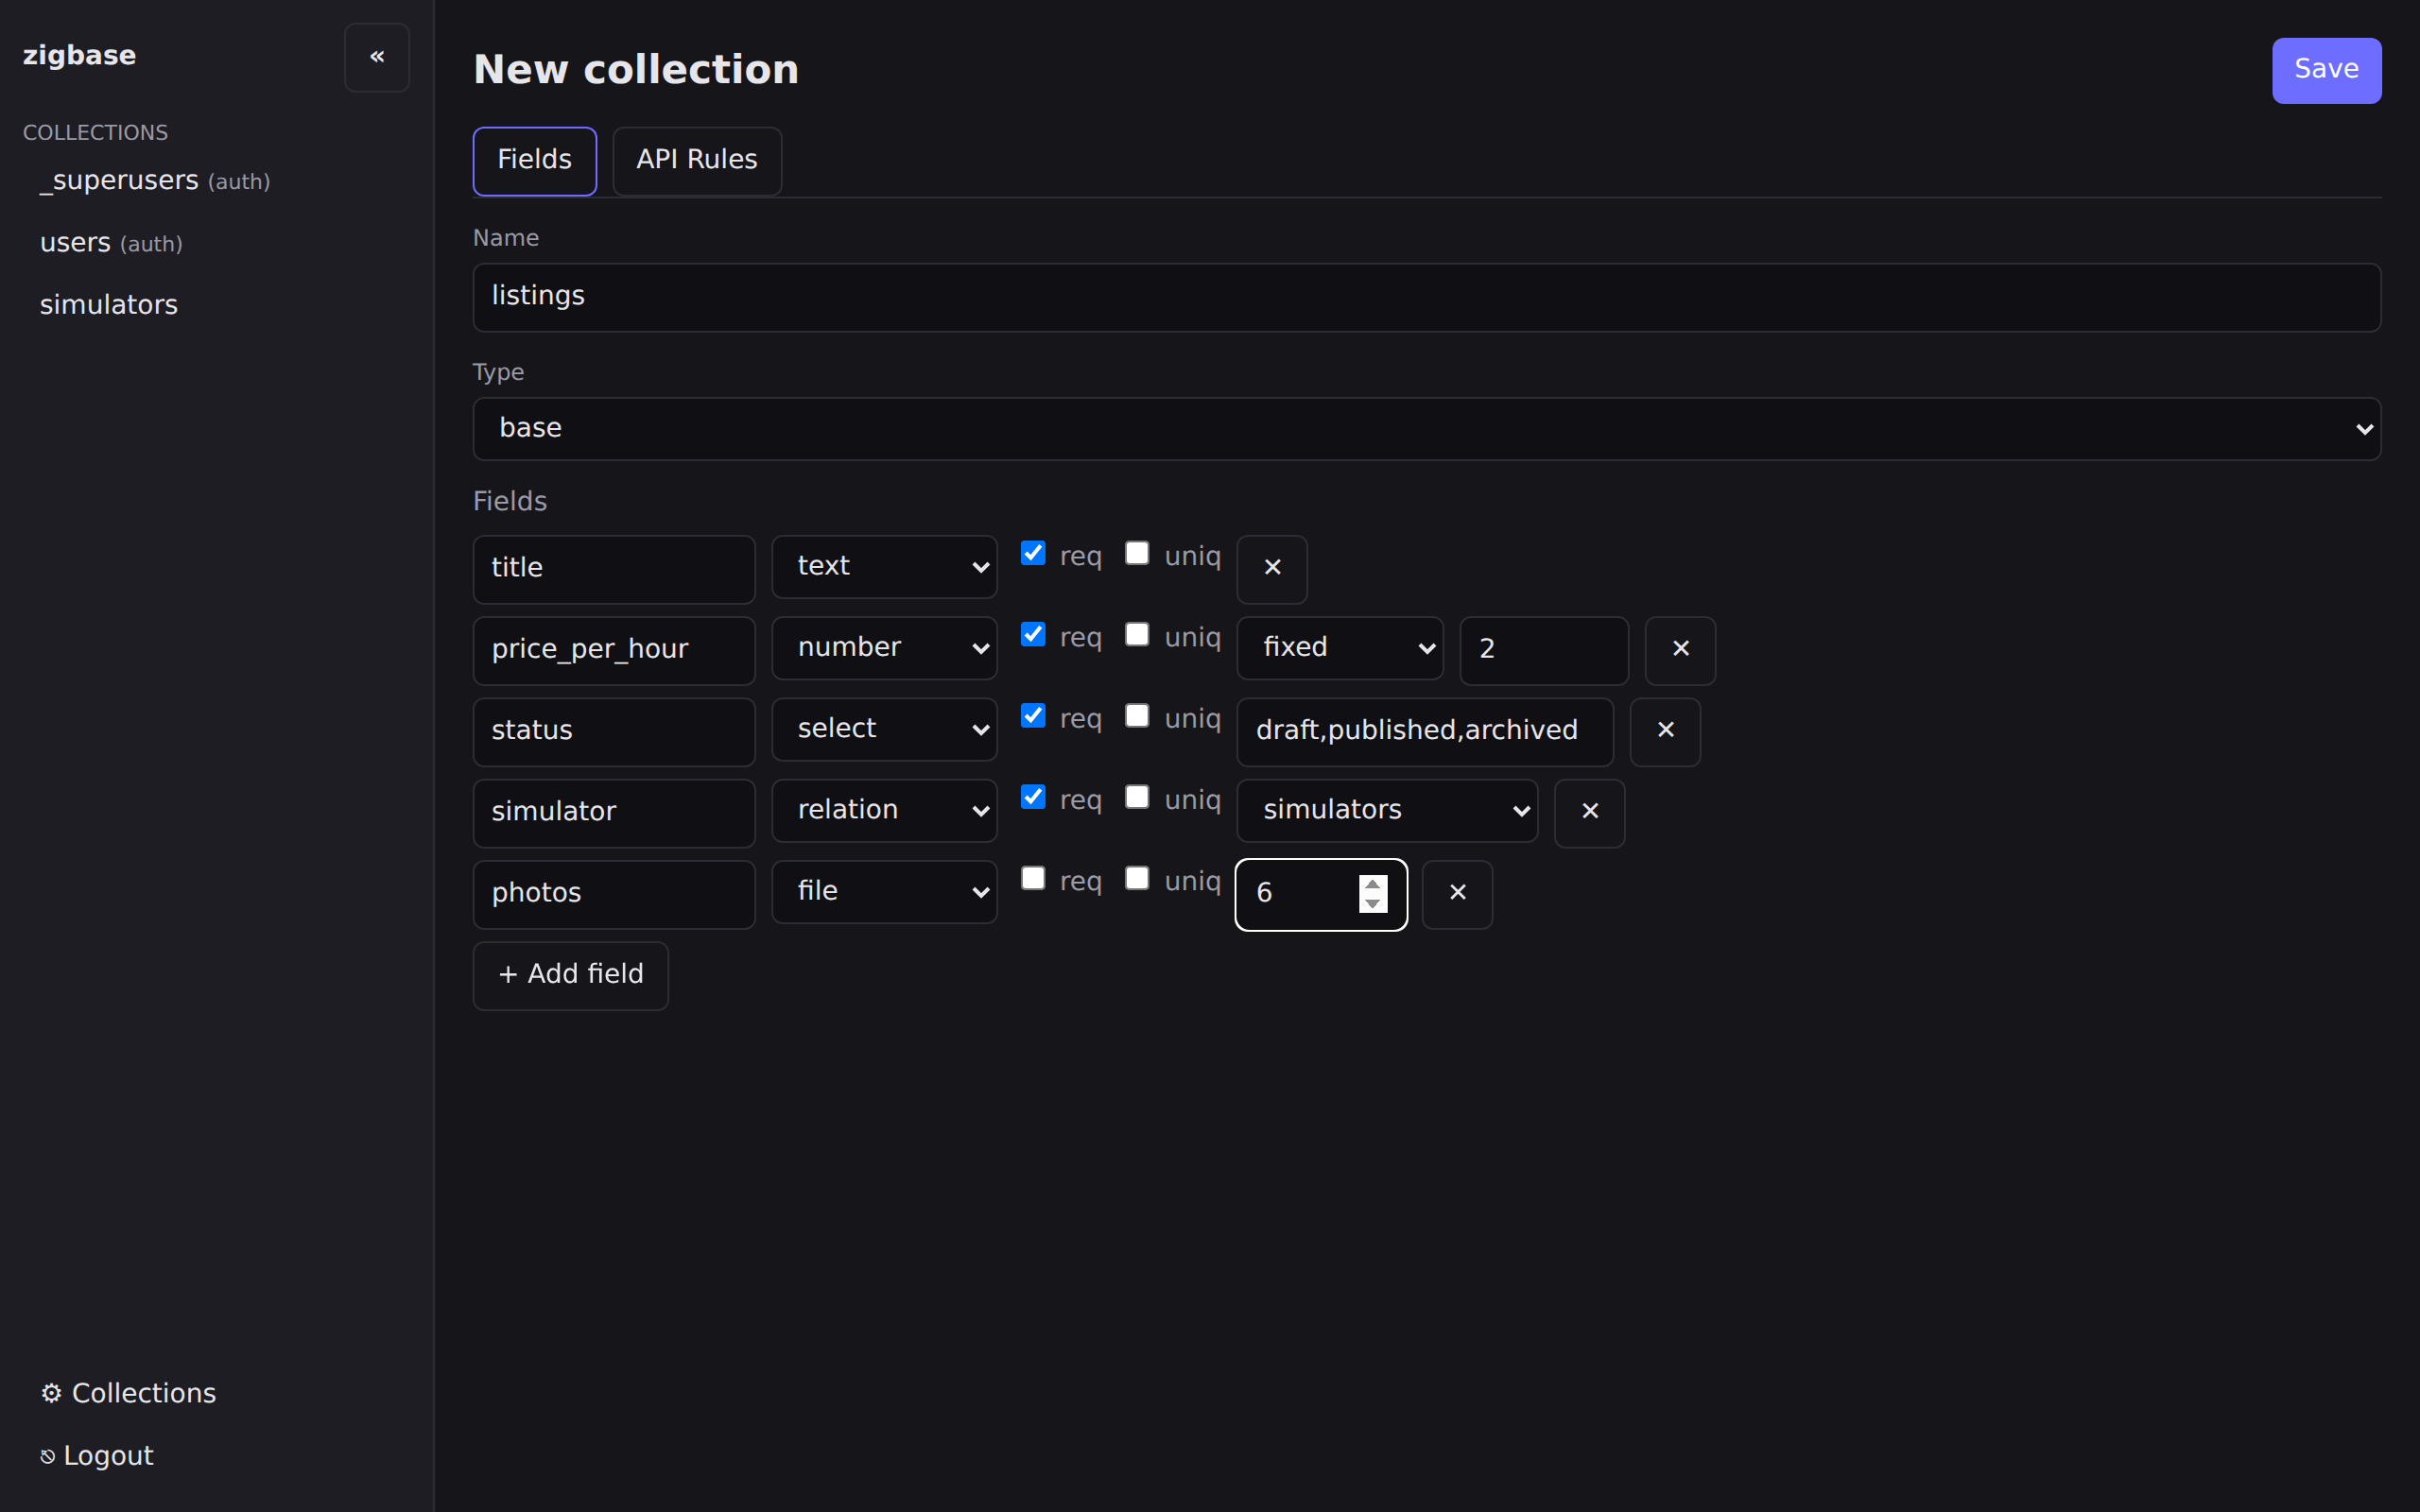2420x1512 pixels.
Task: Click the zigbase logo text
Action: [79, 56]
